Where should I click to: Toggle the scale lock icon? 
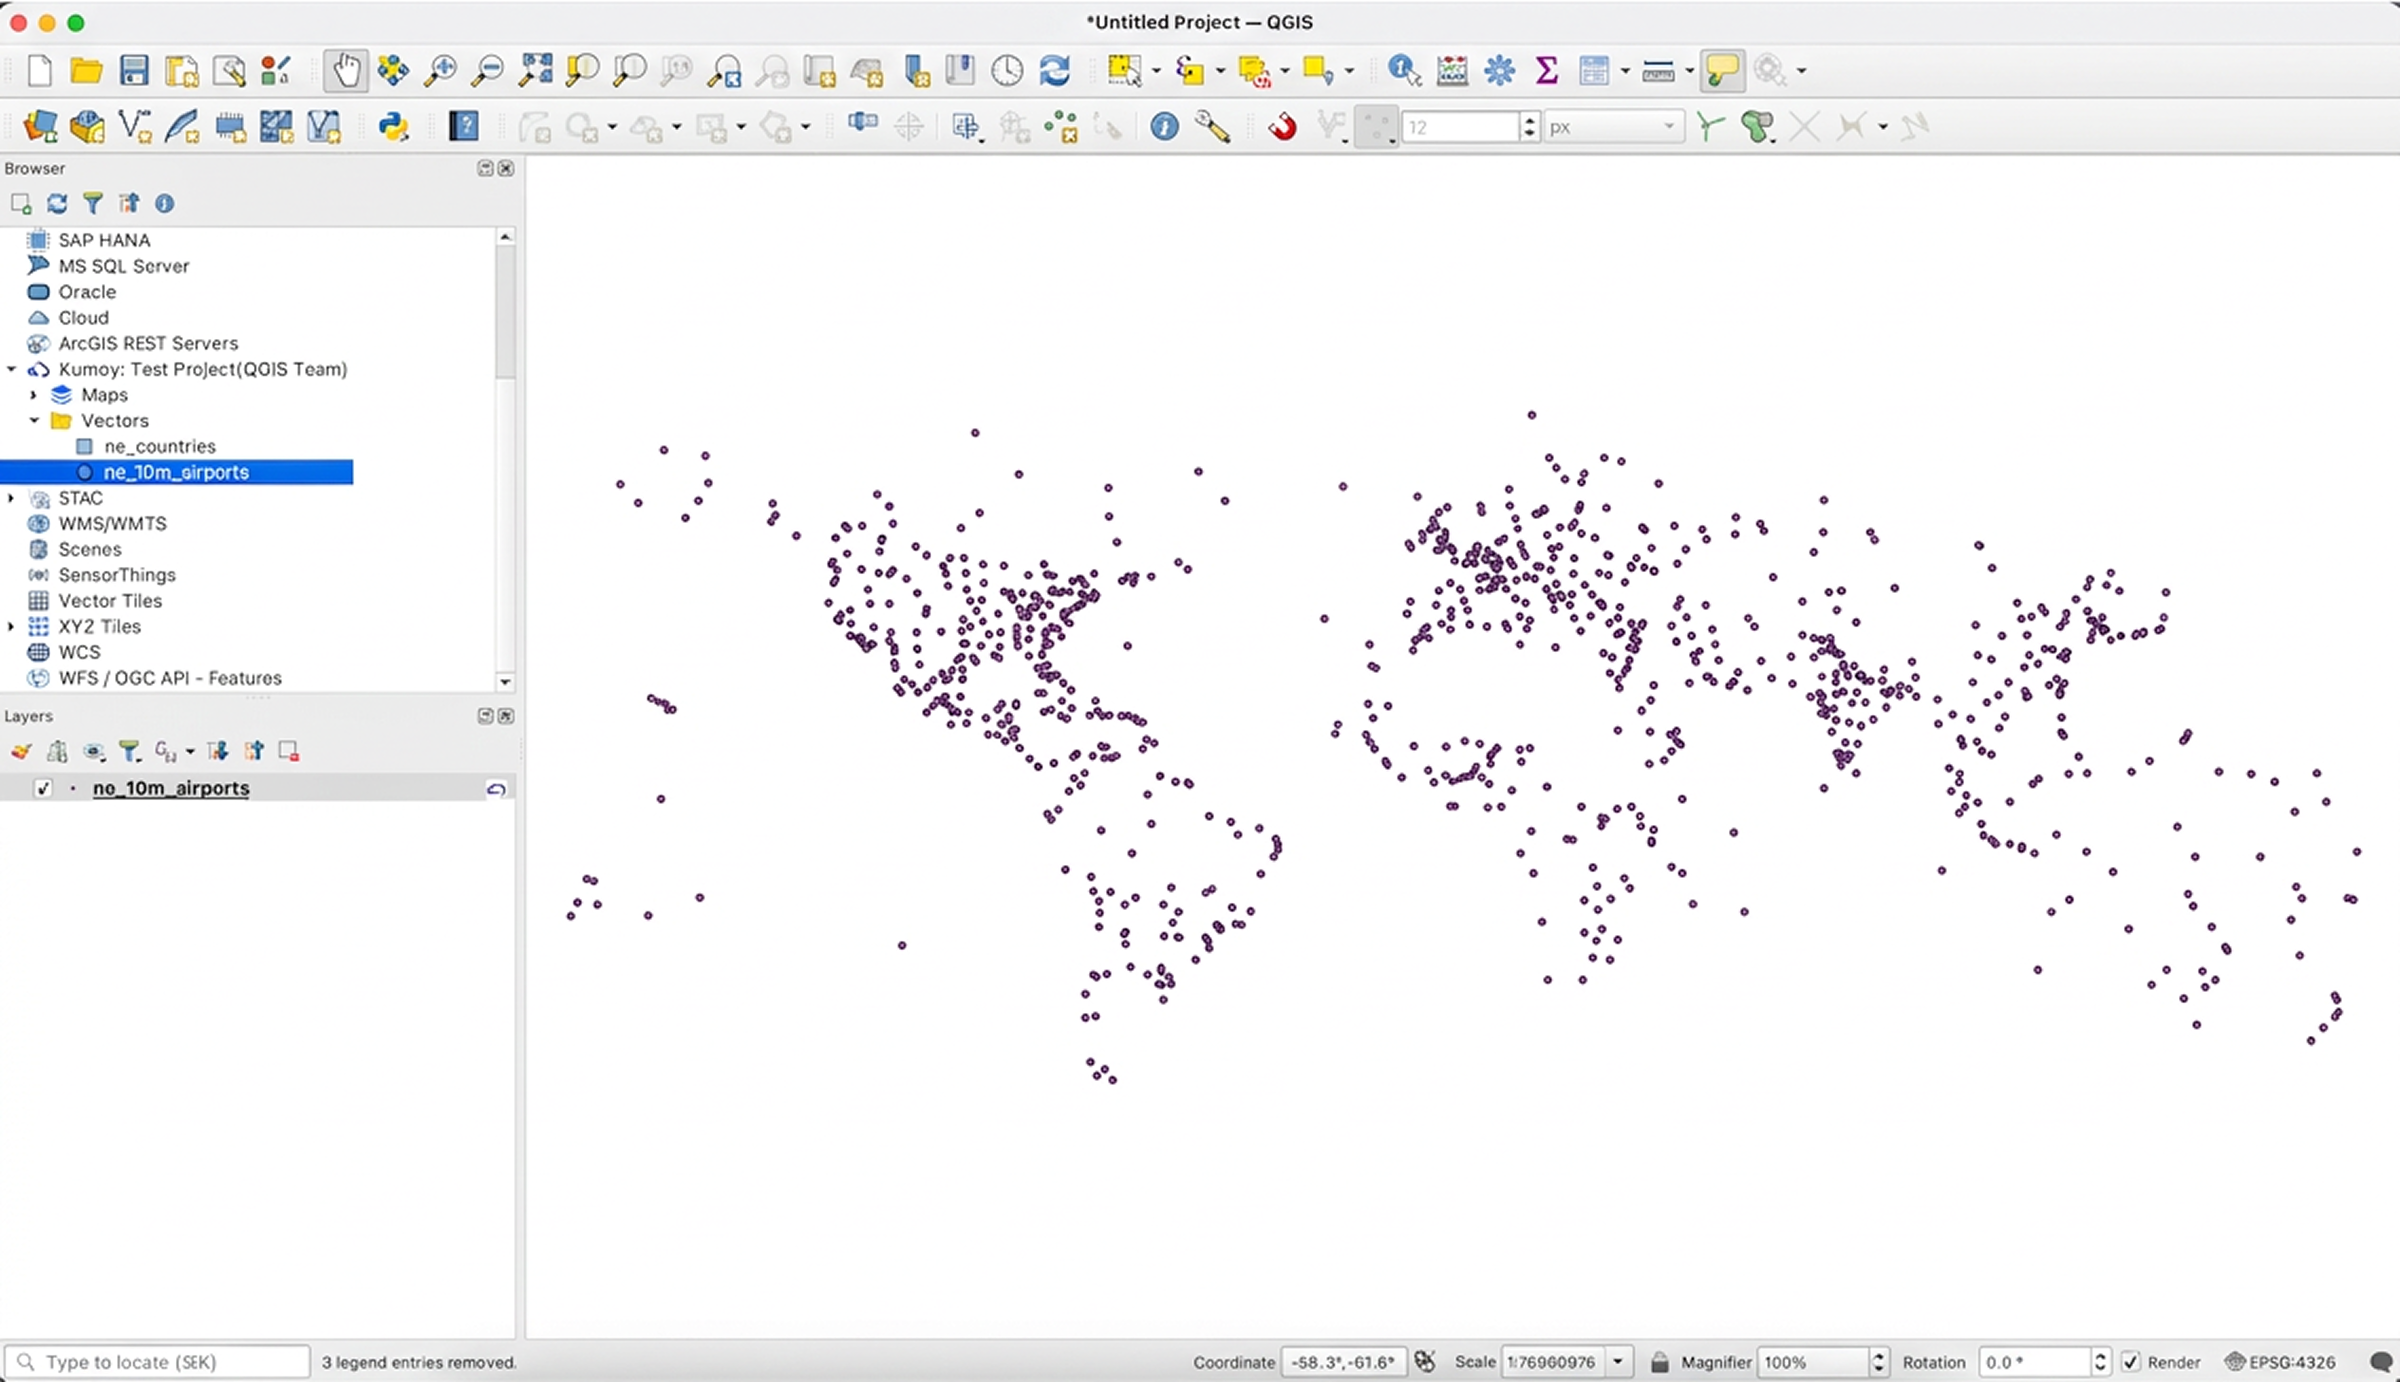point(1659,1362)
